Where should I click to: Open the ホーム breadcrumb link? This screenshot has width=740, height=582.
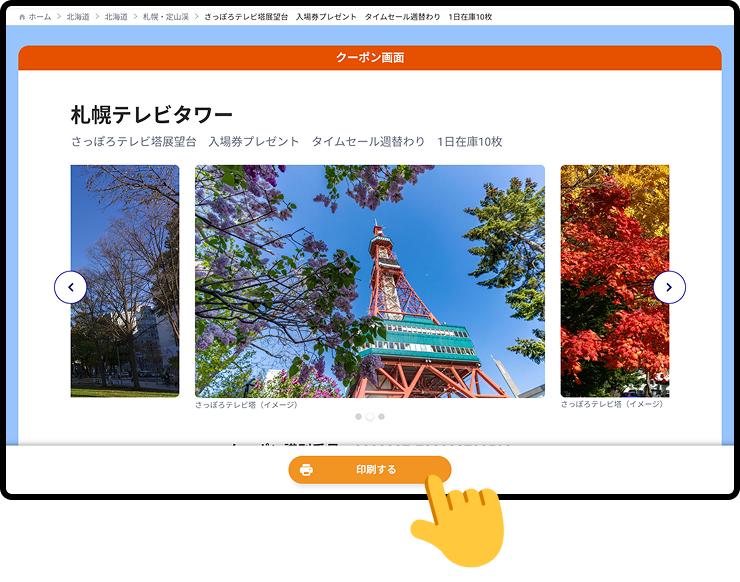[x=40, y=17]
